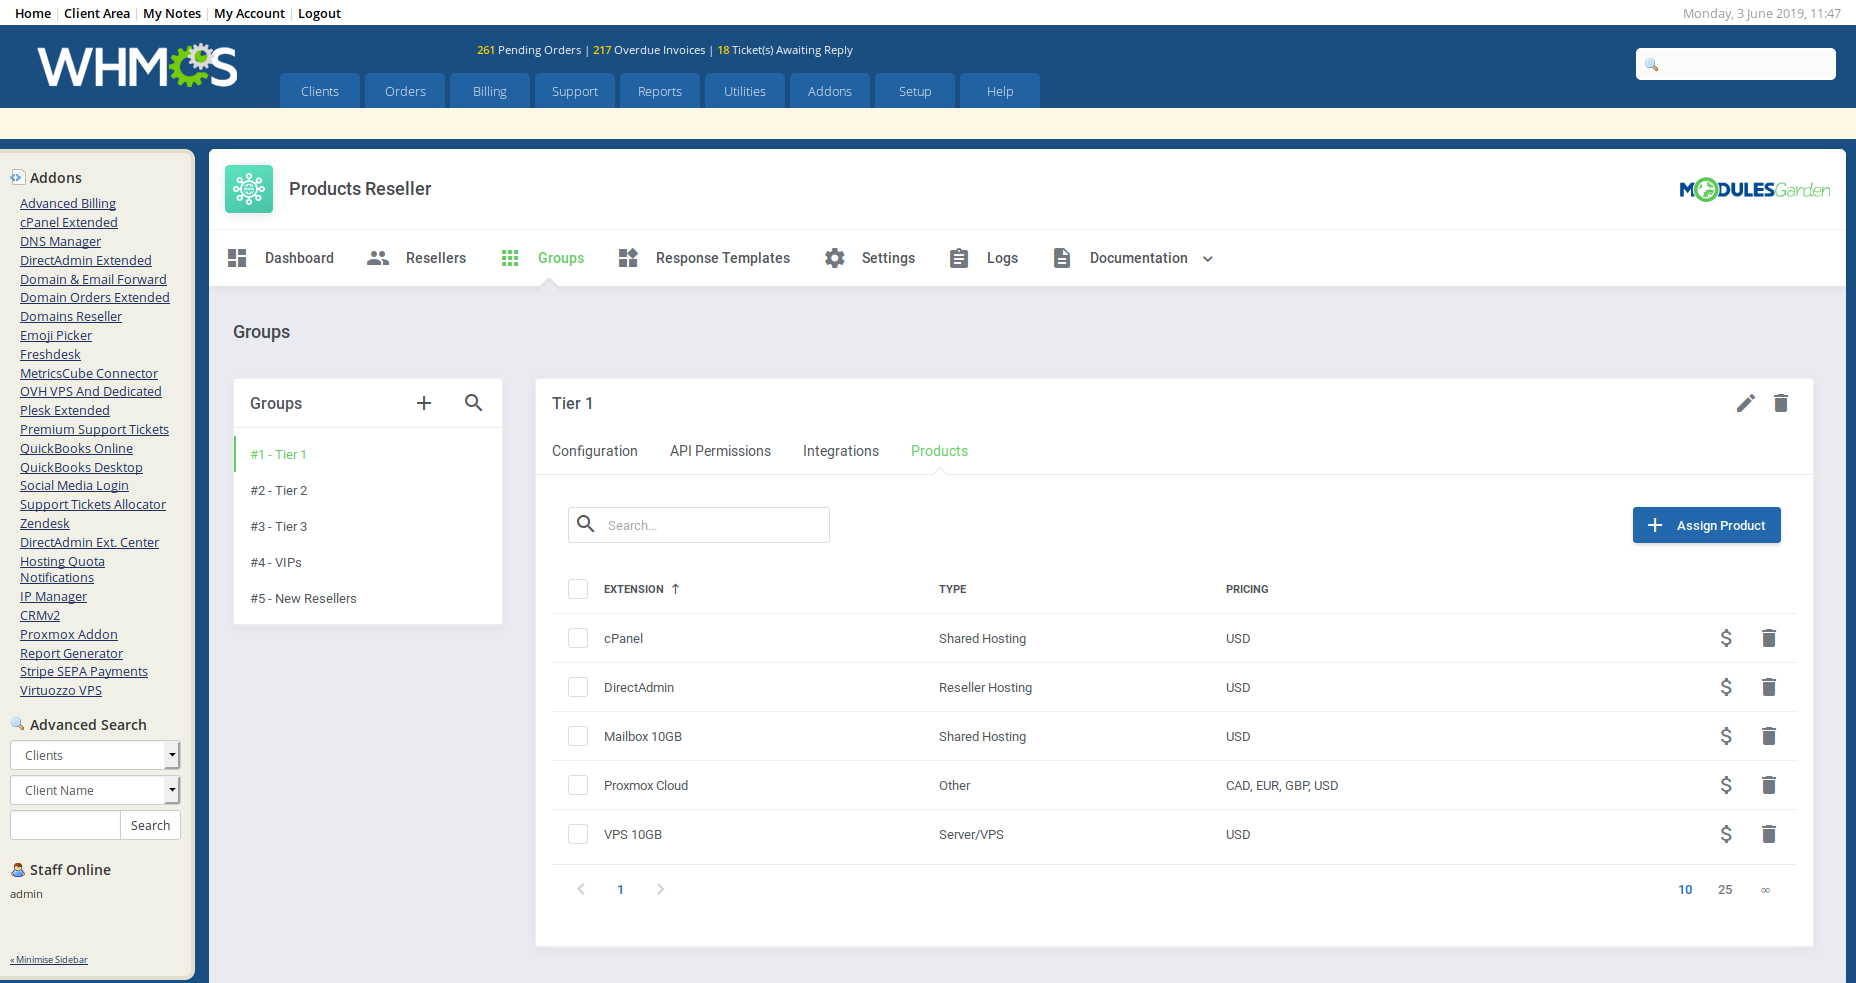The width and height of the screenshot is (1856, 983).
Task: Open the Utilities main menu
Action: point(745,91)
